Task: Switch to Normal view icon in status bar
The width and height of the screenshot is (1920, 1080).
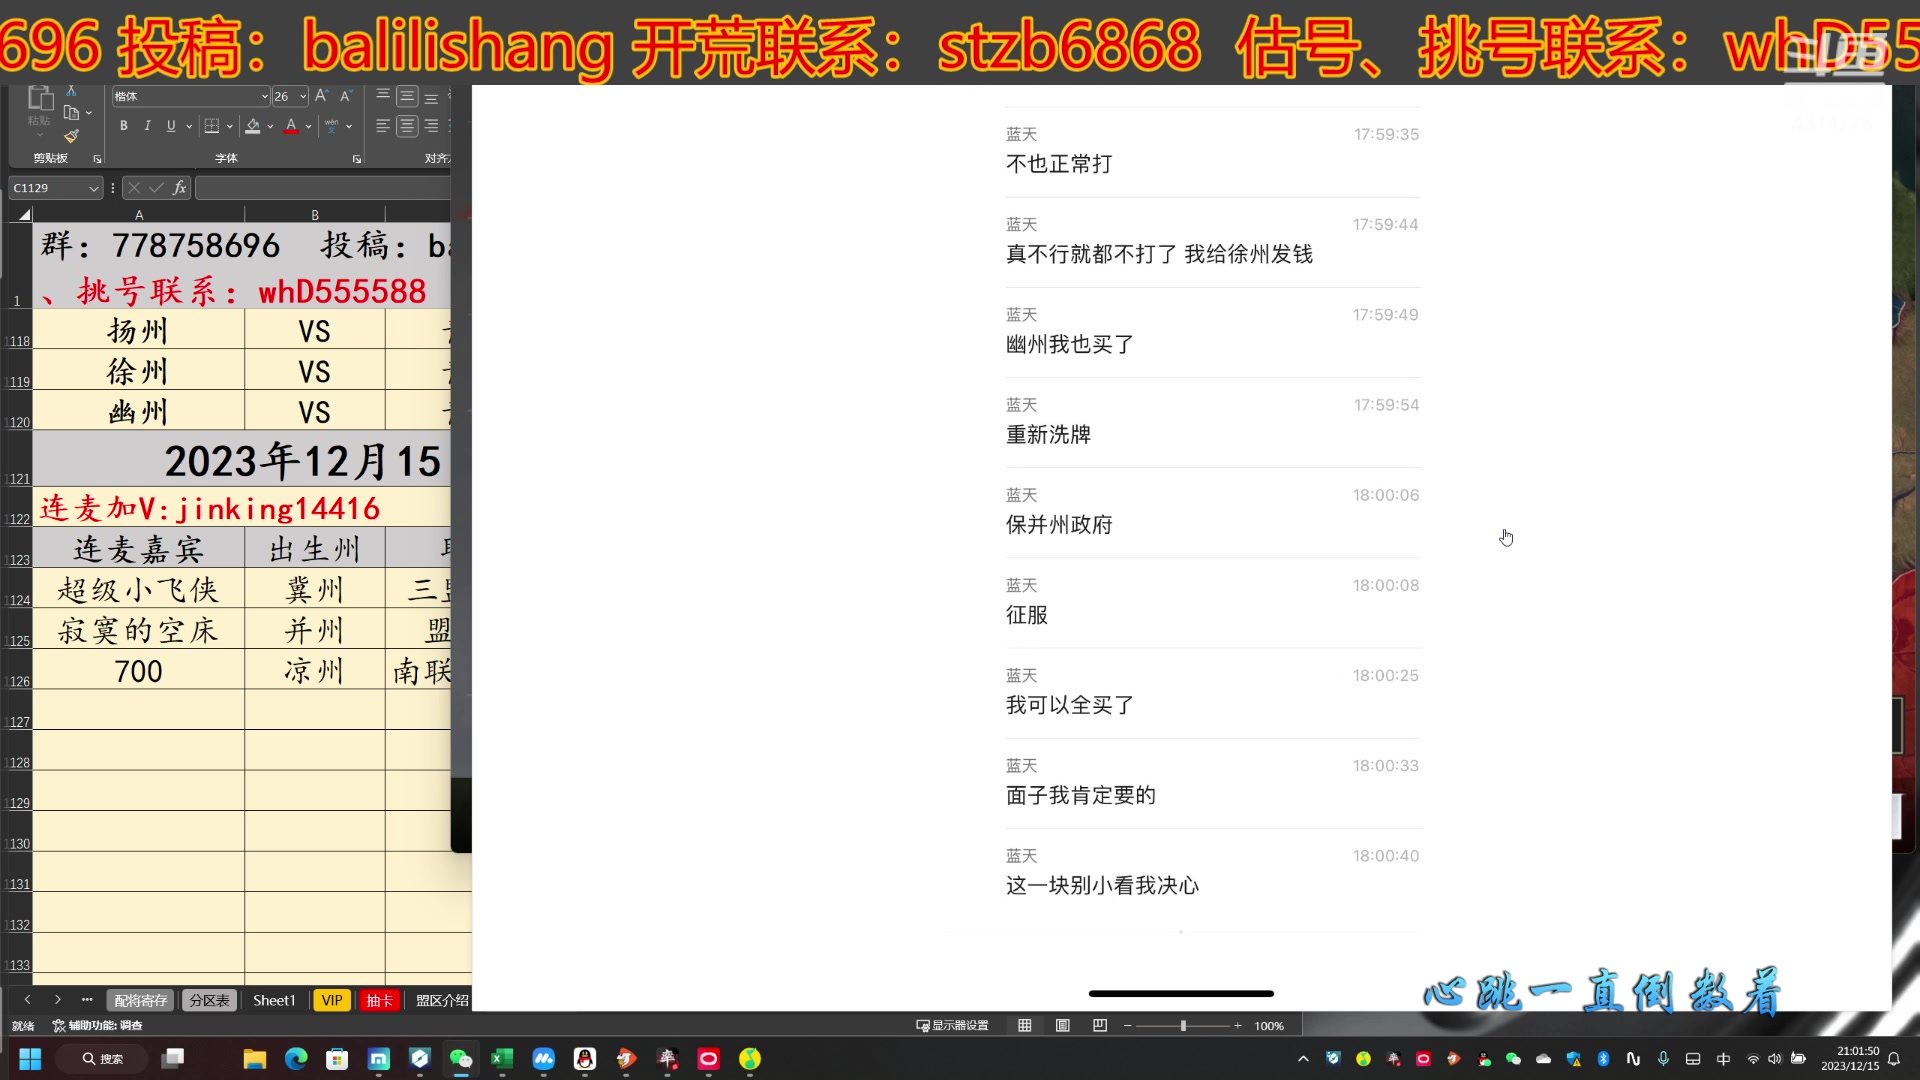Action: click(x=1025, y=1026)
